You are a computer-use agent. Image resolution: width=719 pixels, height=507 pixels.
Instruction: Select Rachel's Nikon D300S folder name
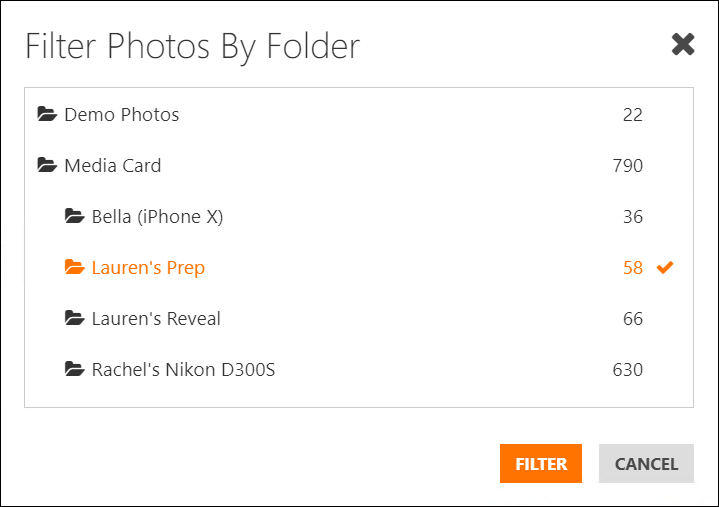click(x=183, y=369)
